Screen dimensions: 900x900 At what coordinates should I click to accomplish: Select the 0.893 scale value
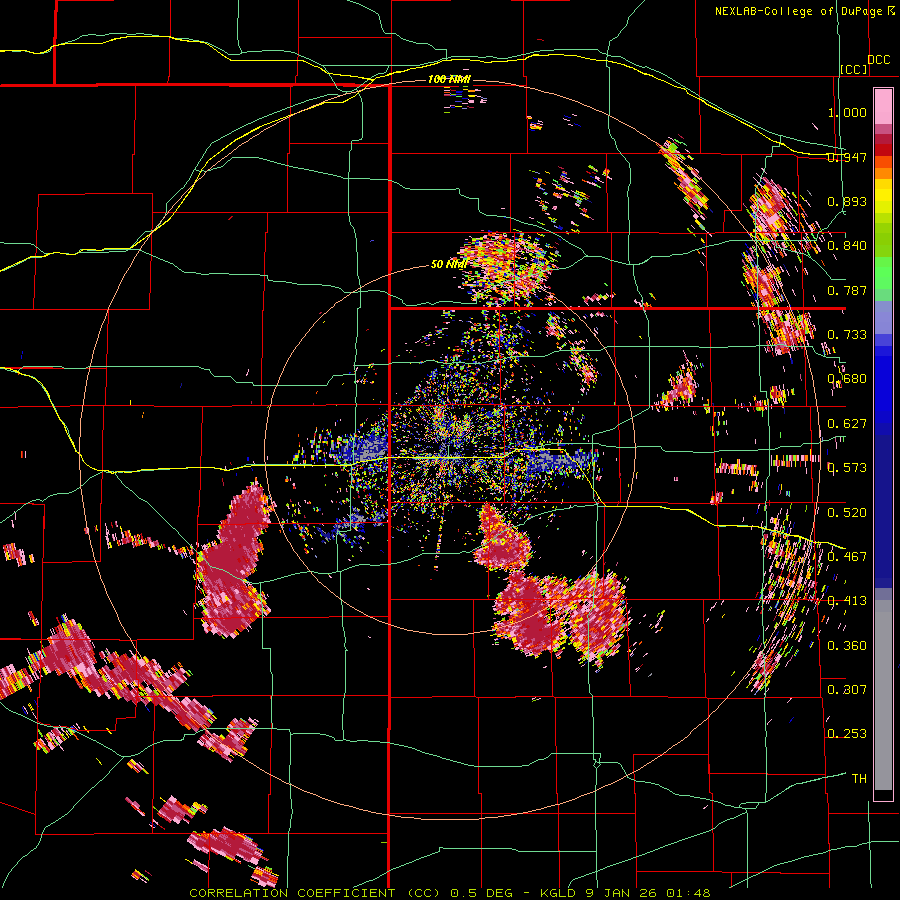click(847, 201)
